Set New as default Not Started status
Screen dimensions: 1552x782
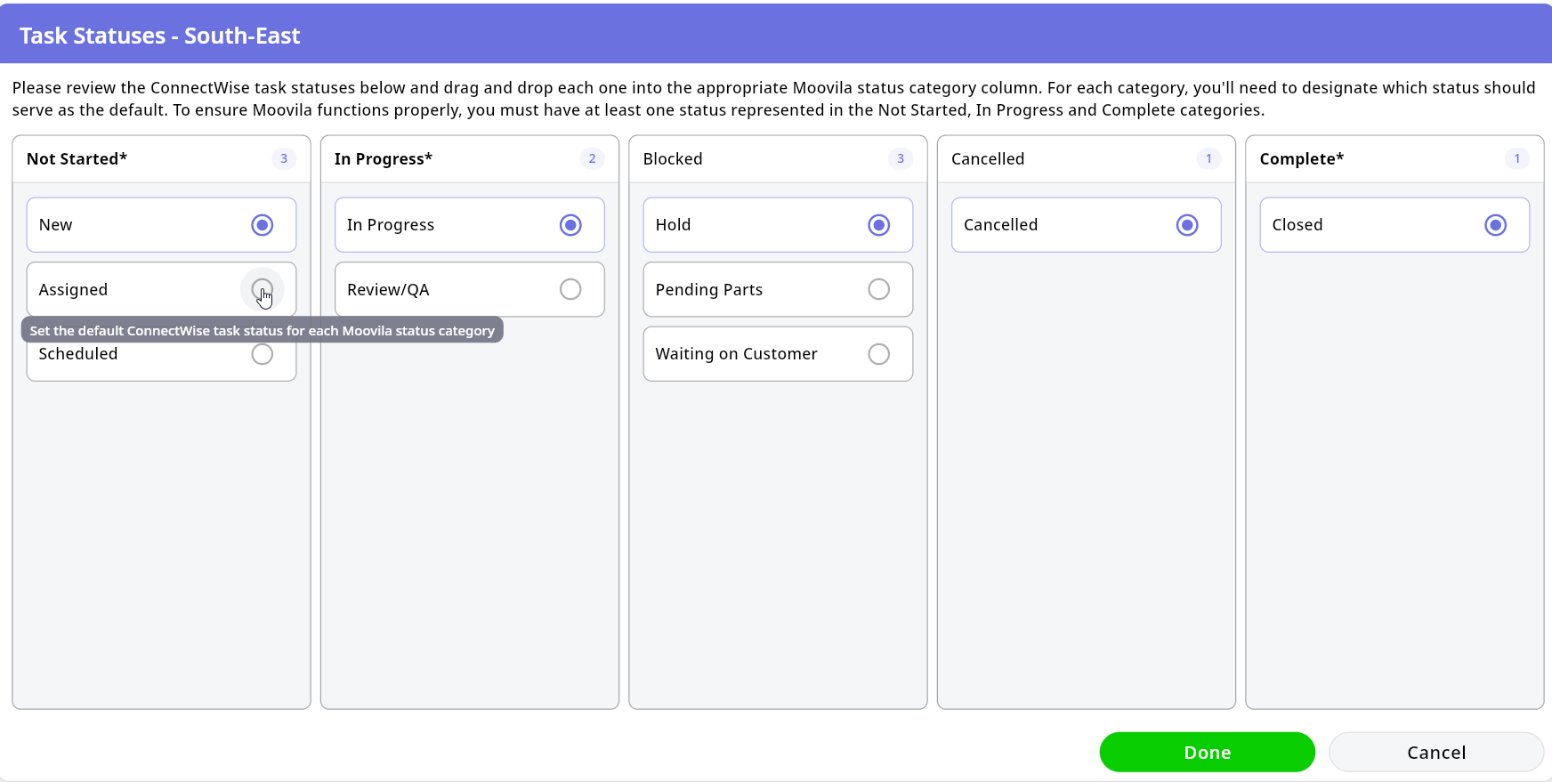click(x=262, y=225)
